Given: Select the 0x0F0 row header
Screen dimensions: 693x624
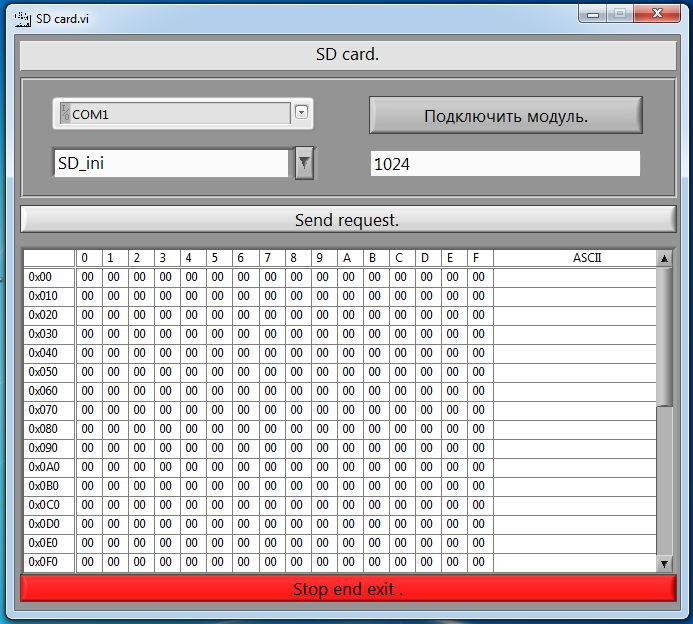Looking at the screenshot, I should (x=49, y=562).
